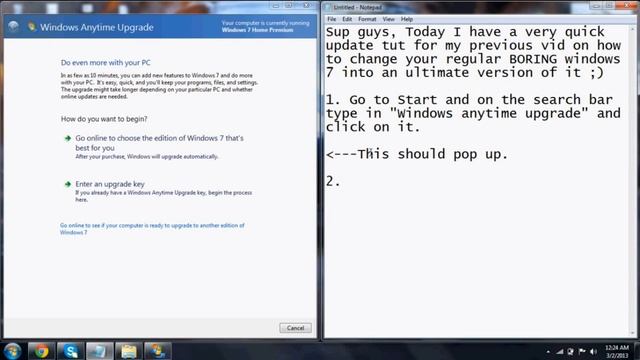Switch to Notepad taskbar button
Screen dimensions: 640x360
coord(100,351)
